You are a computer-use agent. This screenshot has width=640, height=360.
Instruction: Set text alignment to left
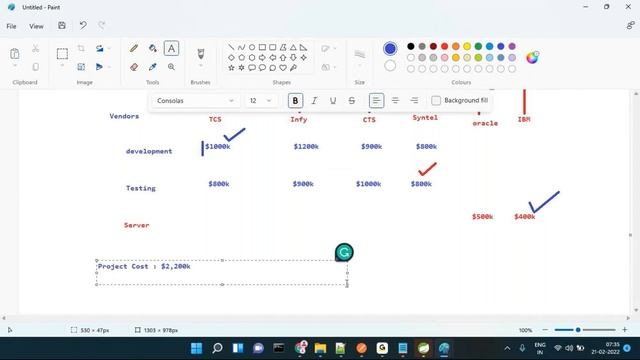(x=376, y=100)
